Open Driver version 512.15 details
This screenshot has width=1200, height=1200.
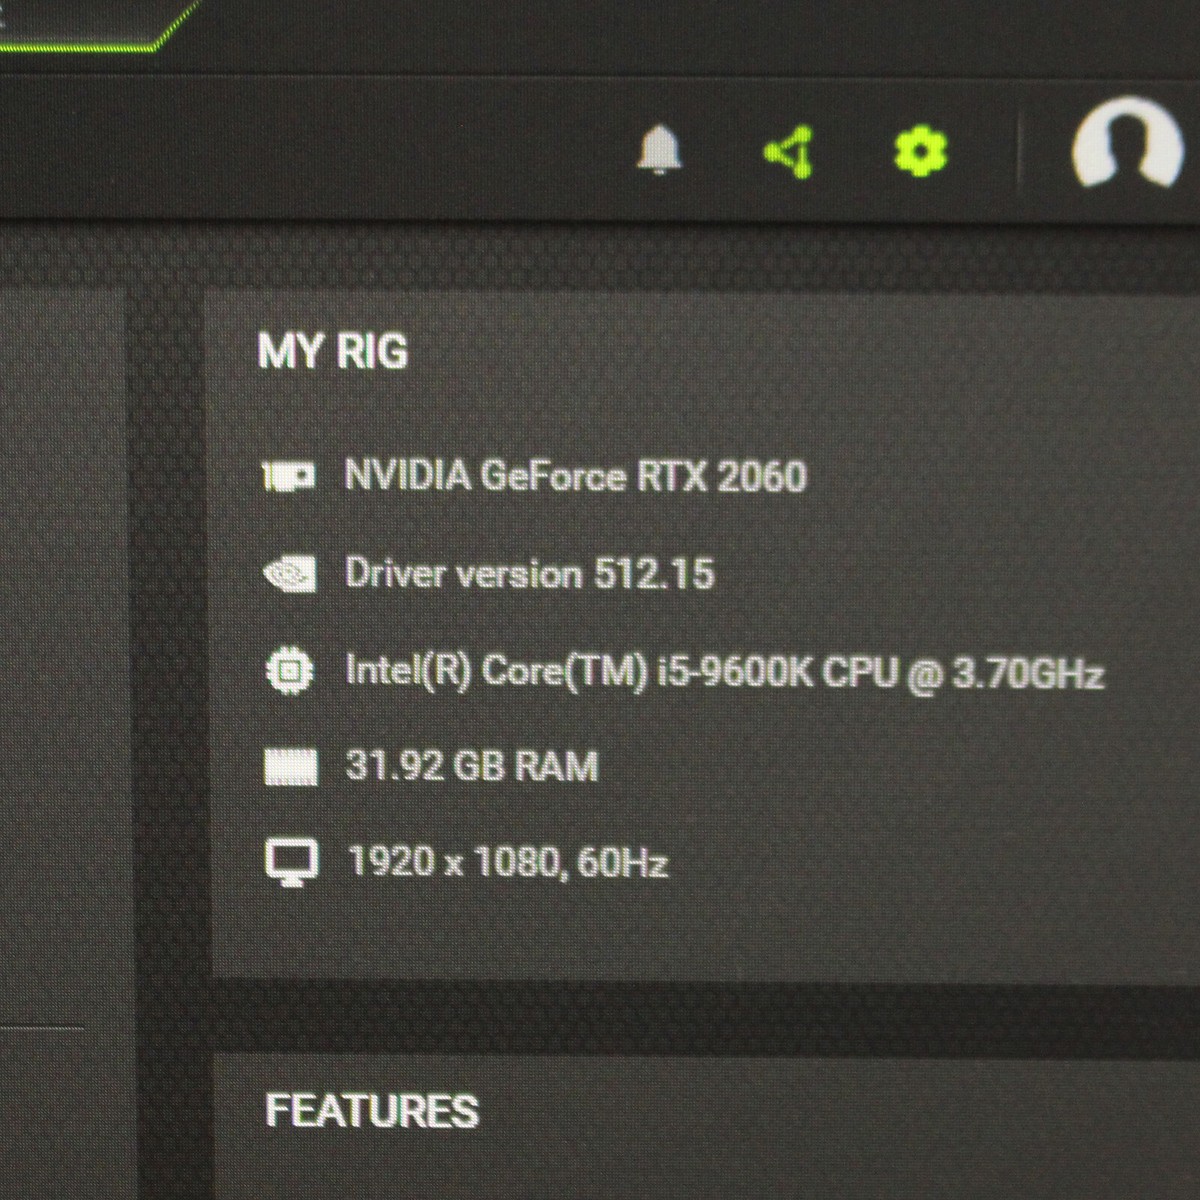pyautogui.click(x=530, y=573)
